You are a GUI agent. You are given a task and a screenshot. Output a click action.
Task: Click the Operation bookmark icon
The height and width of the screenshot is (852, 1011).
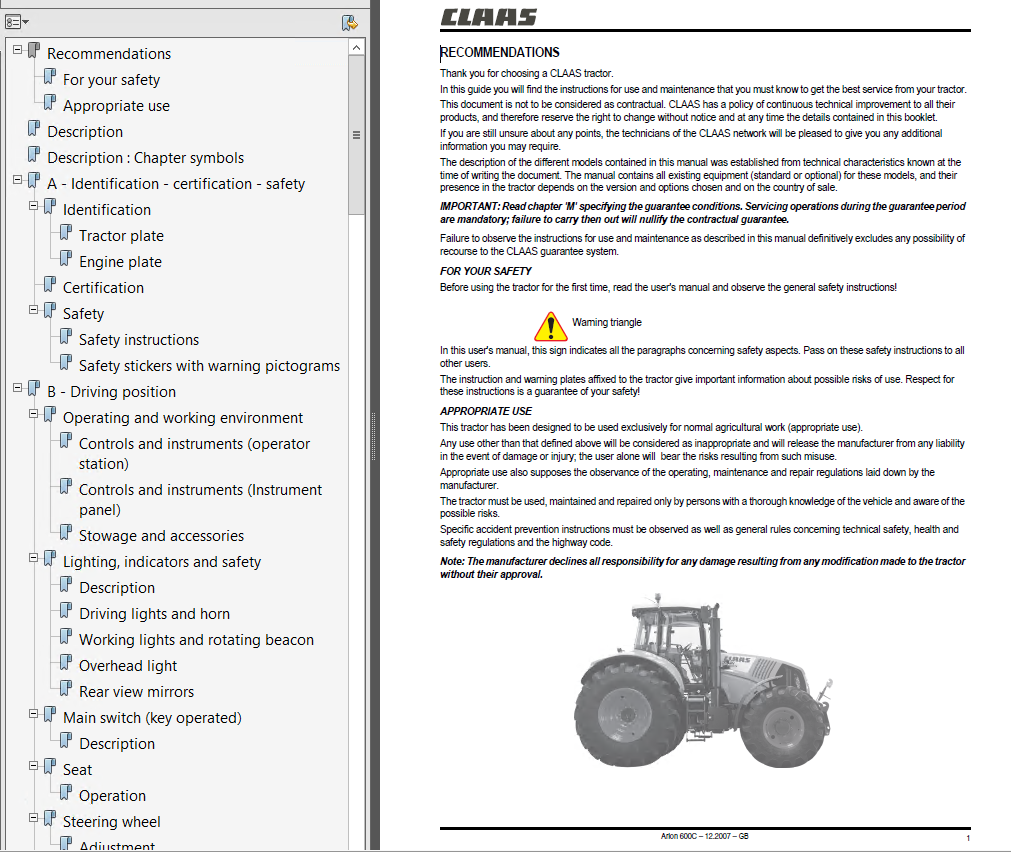(x=66, y=792)
